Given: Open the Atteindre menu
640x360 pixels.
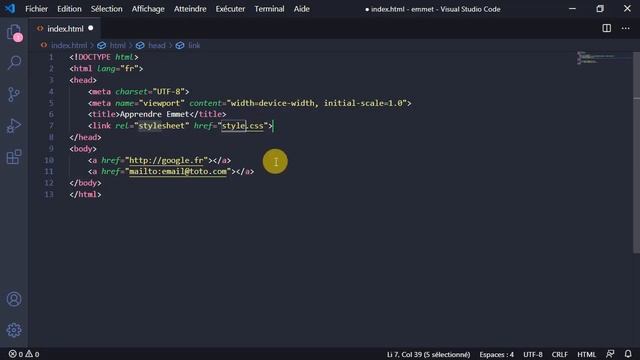Looking at the screenshot, I should tap(190, 9).
